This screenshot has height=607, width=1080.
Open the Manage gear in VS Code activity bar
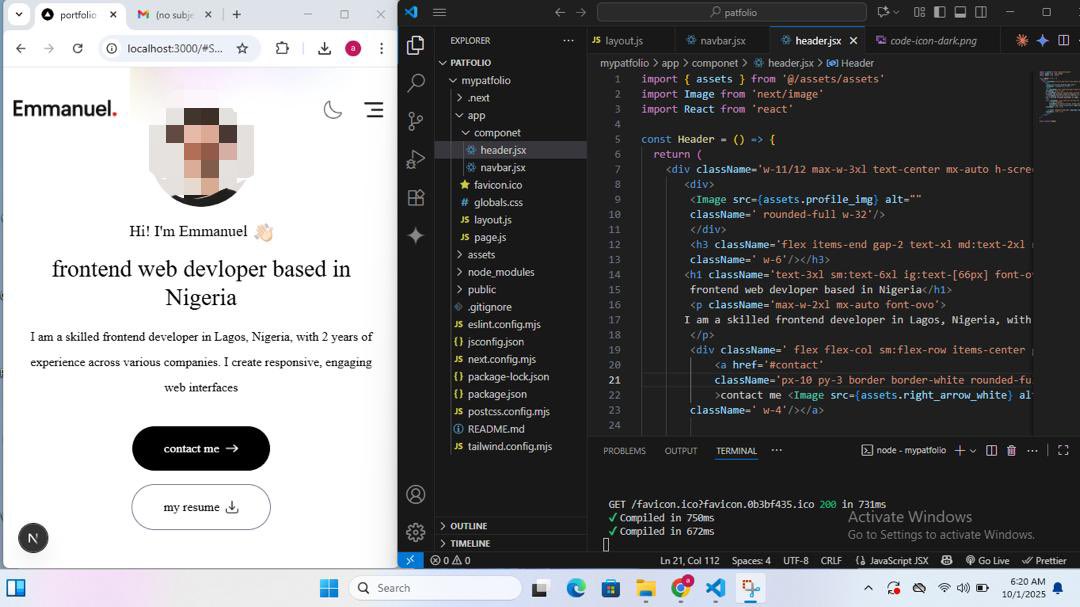tap(415, 532)
